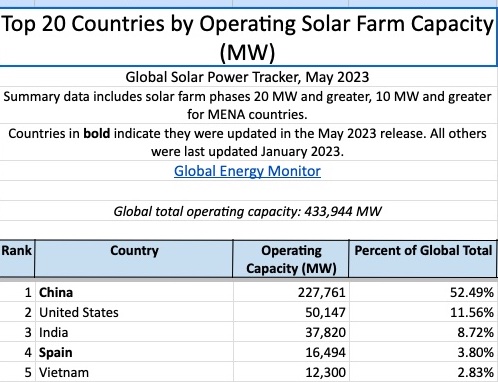This screenshot has height=382, width=498.
Task: Select the 16,494 capacity cell
Action: coord(291,352)
